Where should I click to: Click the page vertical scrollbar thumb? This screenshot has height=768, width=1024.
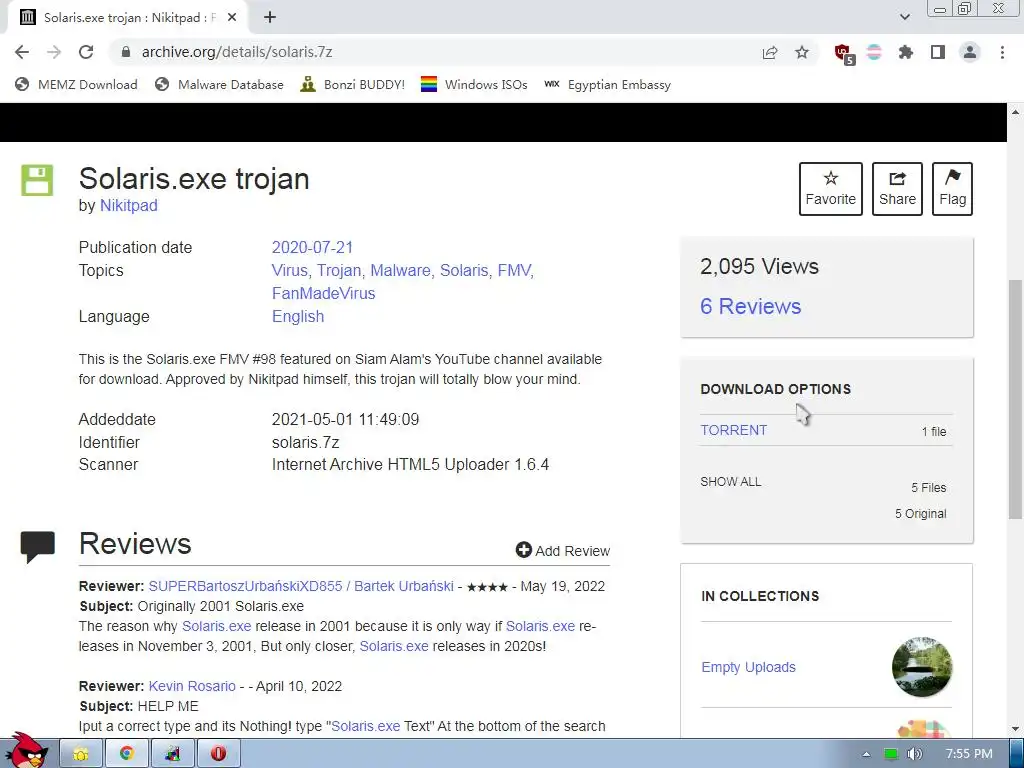click(x=1015, y=398)
